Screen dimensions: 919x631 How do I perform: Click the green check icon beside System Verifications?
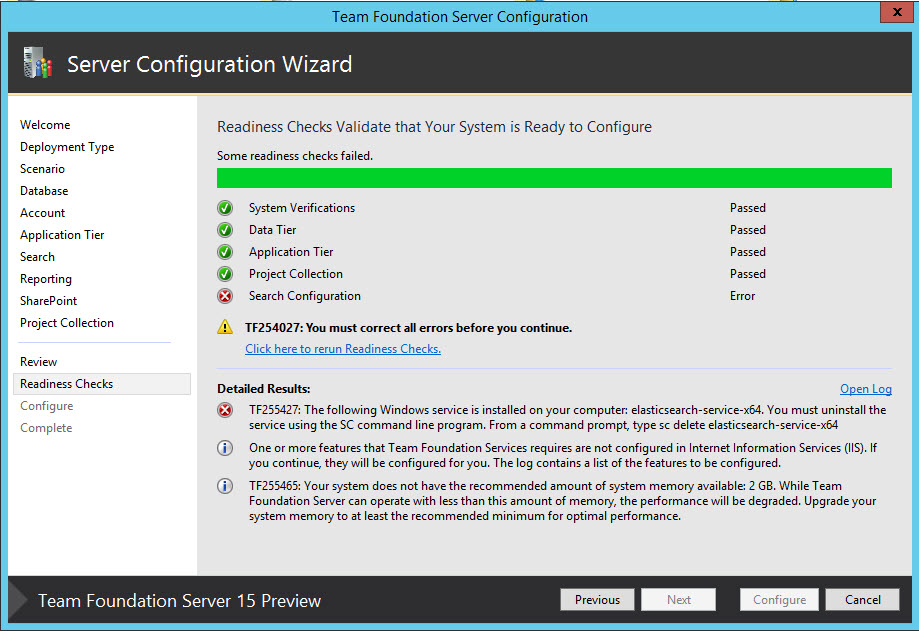point(225,208)
